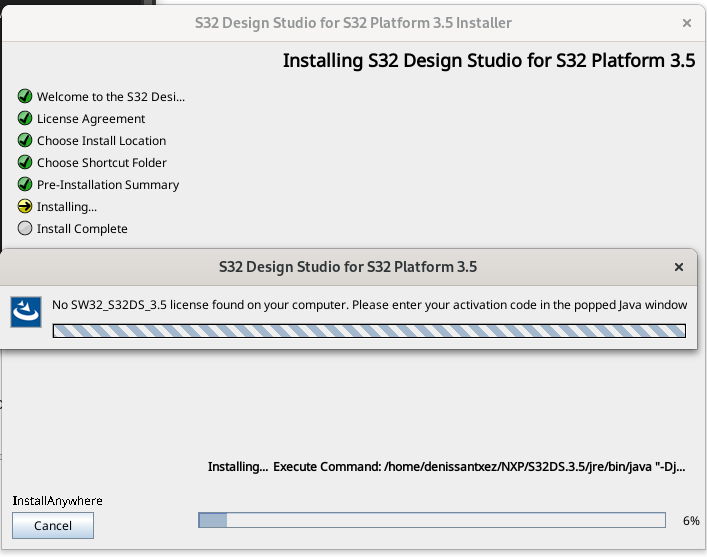Click the Install Complete step label
The width and height of the screenshot is (707, 557).
tap(82, 229)
